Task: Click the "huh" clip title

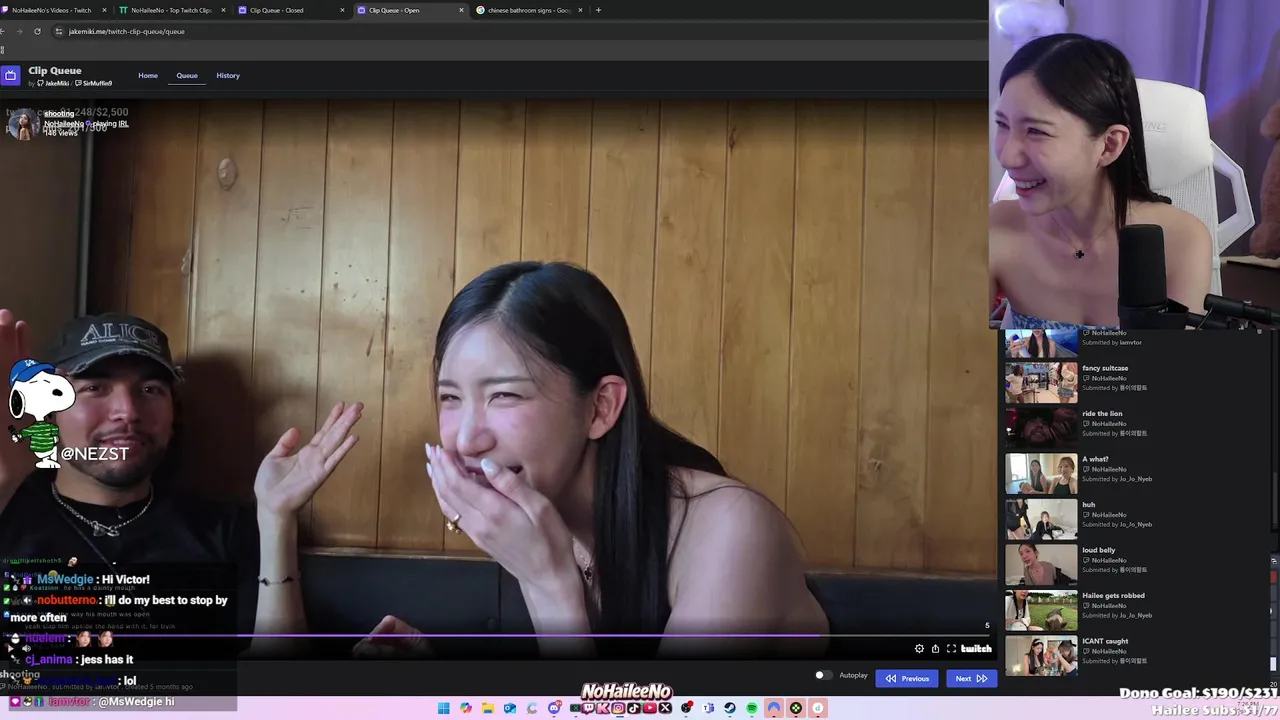Action: [x=1088, y=505]
